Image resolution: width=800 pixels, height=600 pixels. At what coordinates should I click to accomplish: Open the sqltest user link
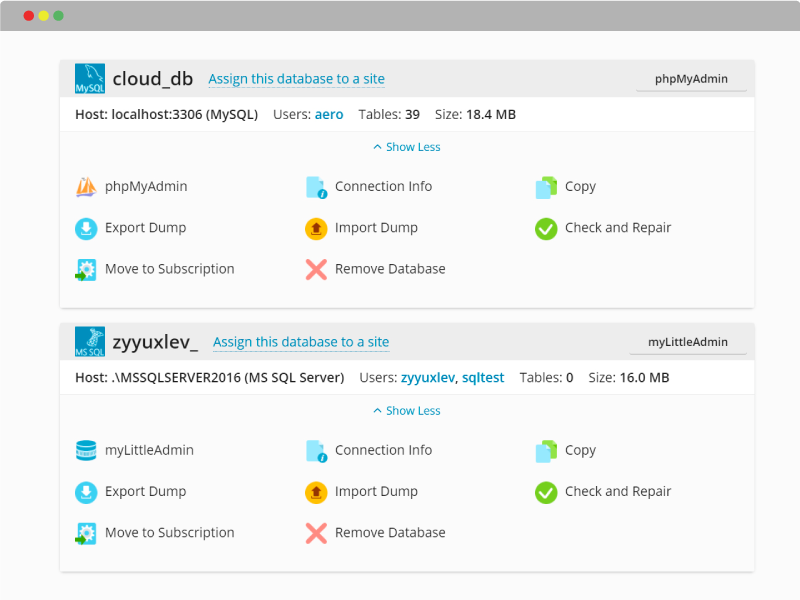pyautogui.click(x=483, y=378)
